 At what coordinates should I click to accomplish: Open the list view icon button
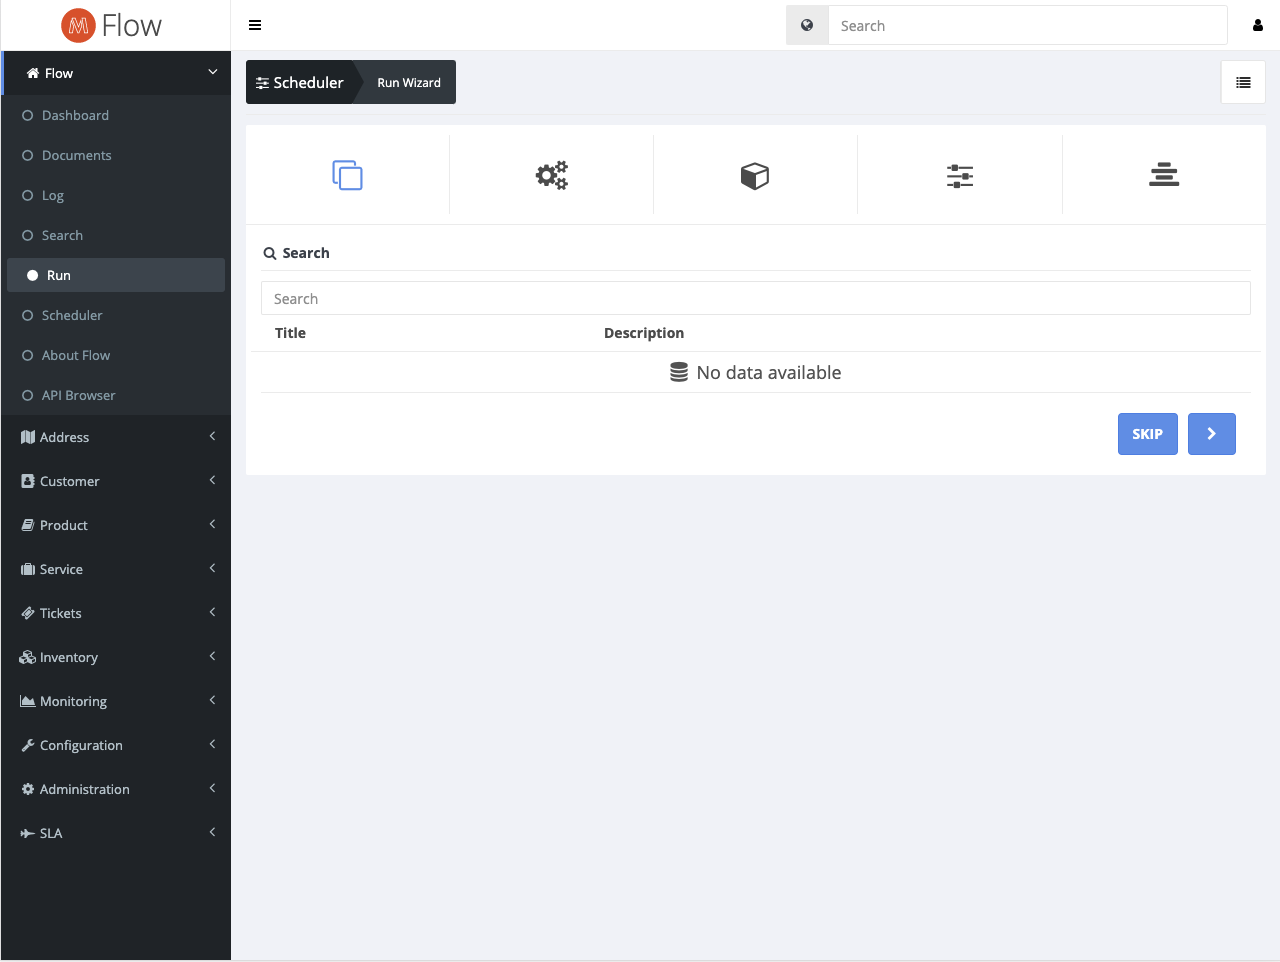[1243, 83]
